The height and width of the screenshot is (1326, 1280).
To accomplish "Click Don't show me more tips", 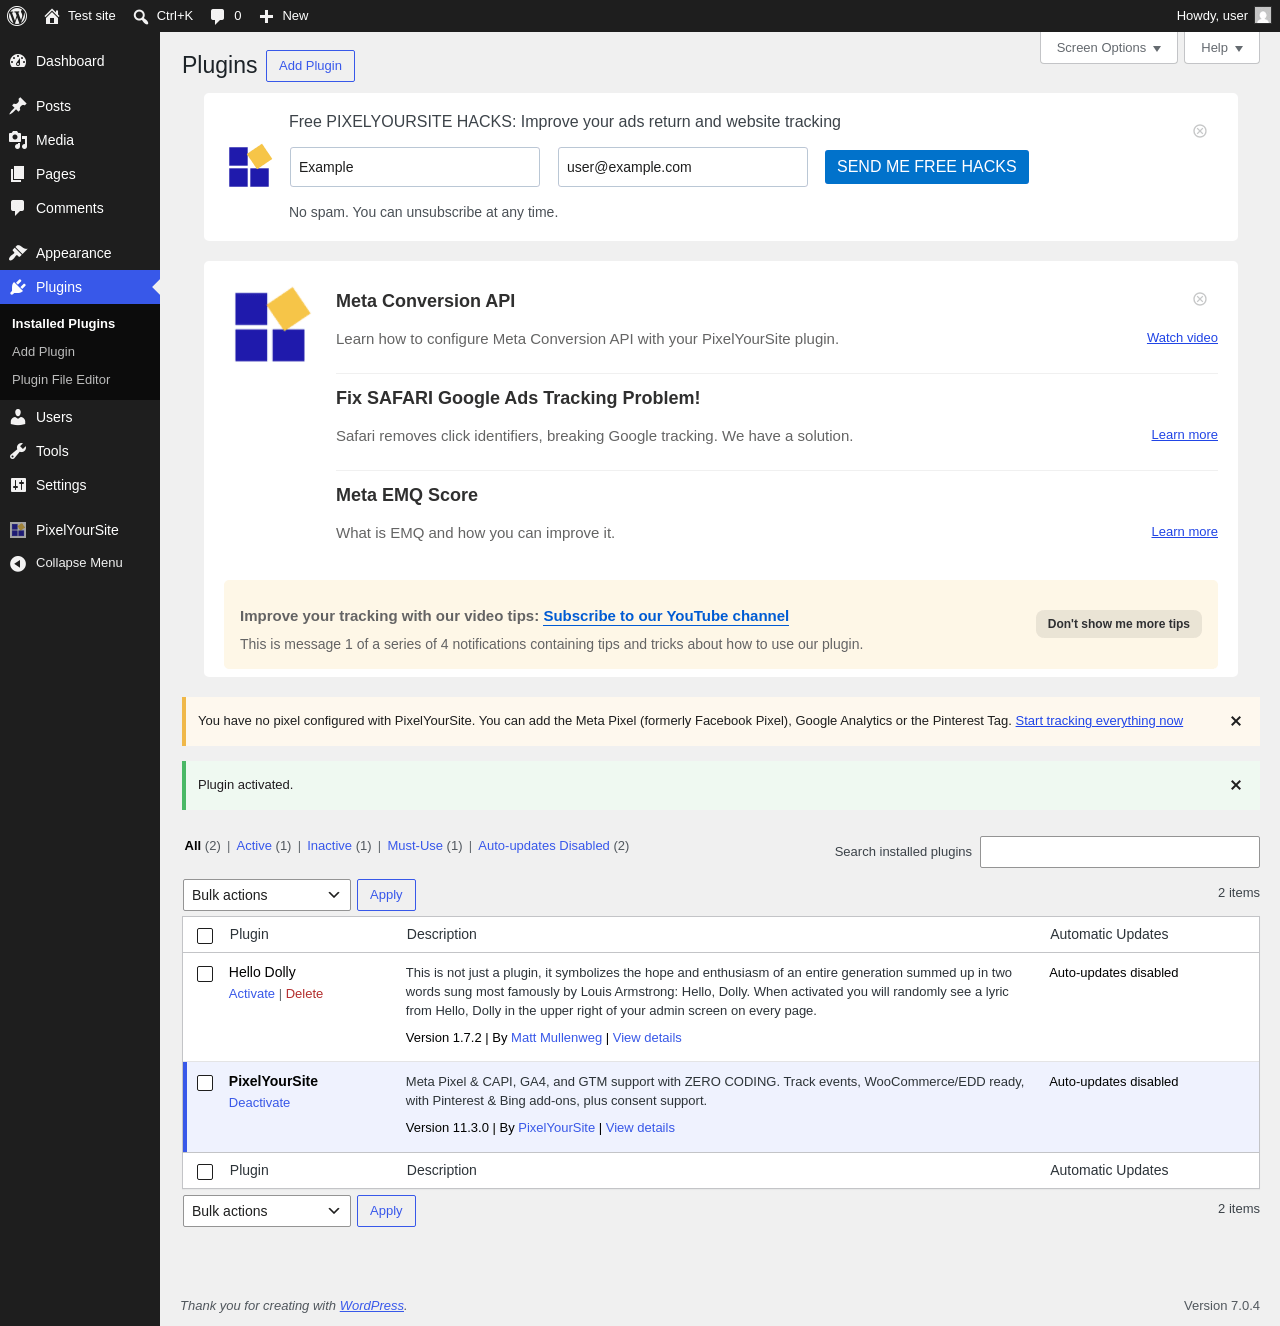I will 1119,624.
